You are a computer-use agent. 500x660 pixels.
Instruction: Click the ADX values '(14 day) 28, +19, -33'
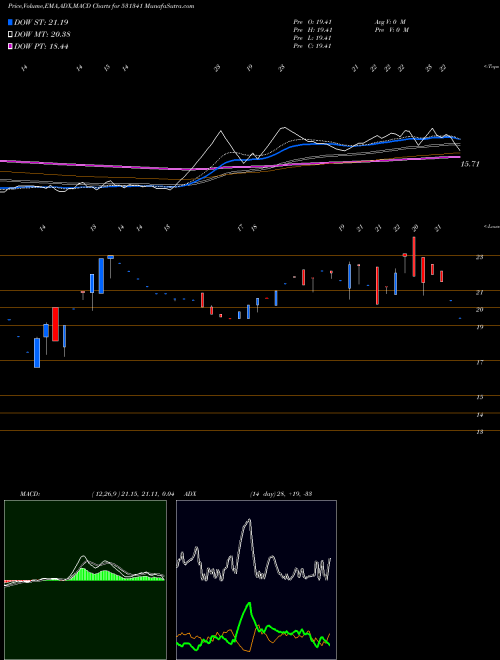coord(280,494)
